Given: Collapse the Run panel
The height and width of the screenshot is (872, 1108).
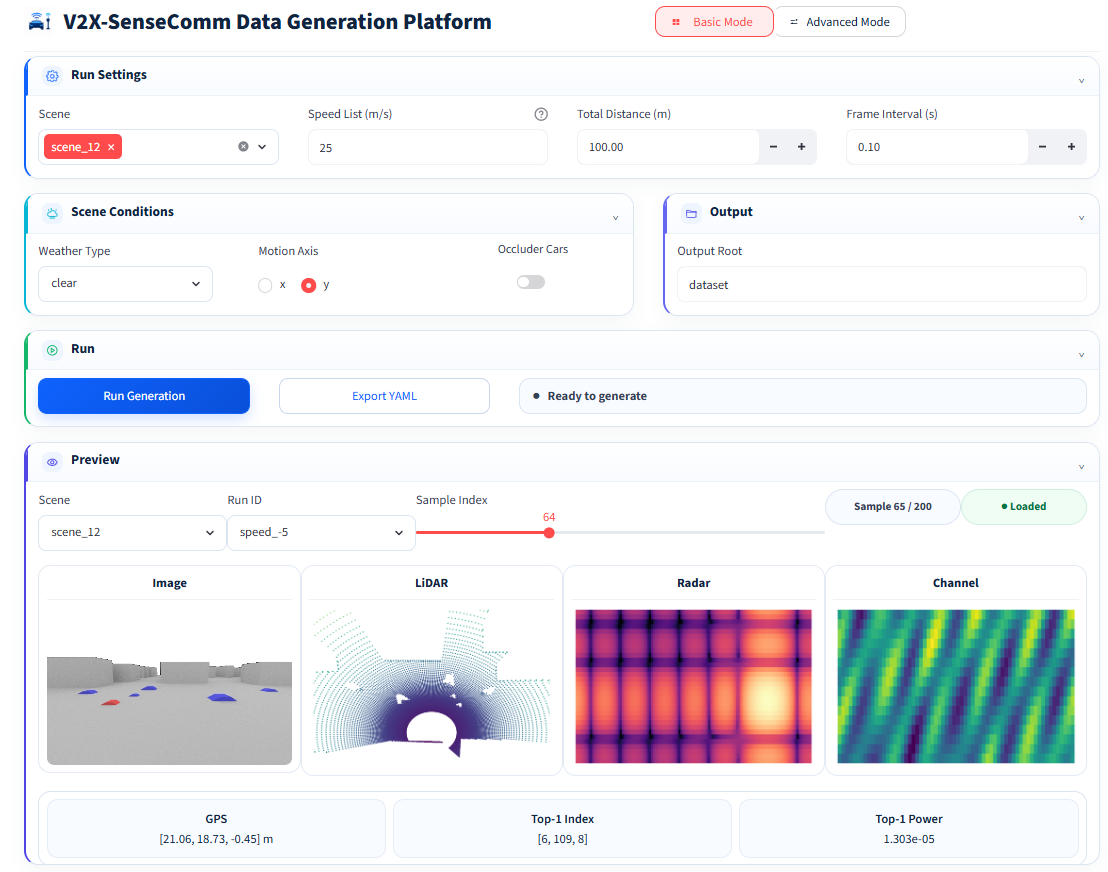Looking at the screenshot, I should coord(1081,355).
